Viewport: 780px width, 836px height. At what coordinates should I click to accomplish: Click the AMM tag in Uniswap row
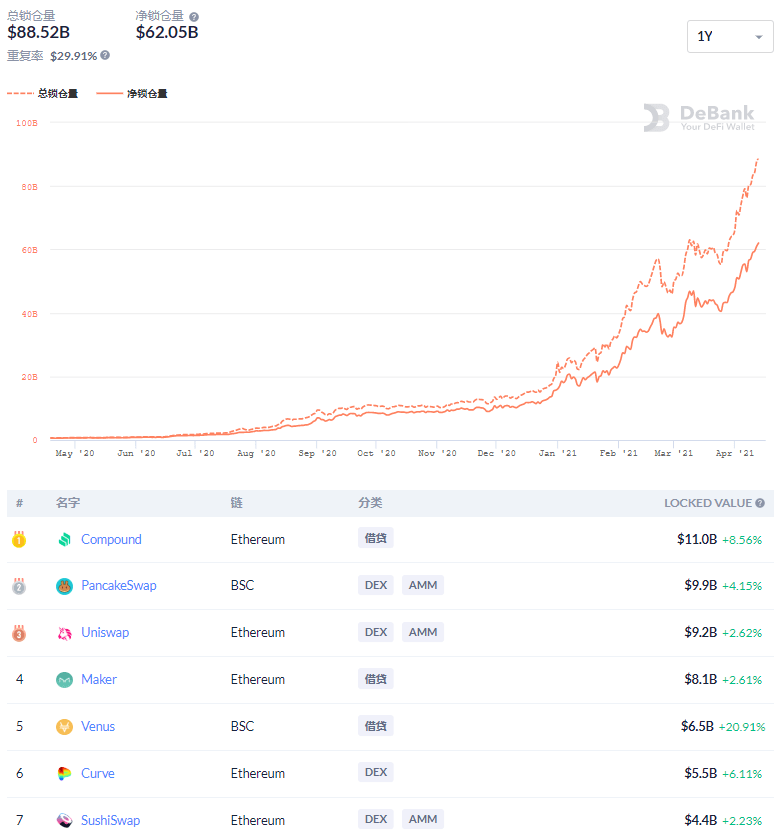pos(423,632)
